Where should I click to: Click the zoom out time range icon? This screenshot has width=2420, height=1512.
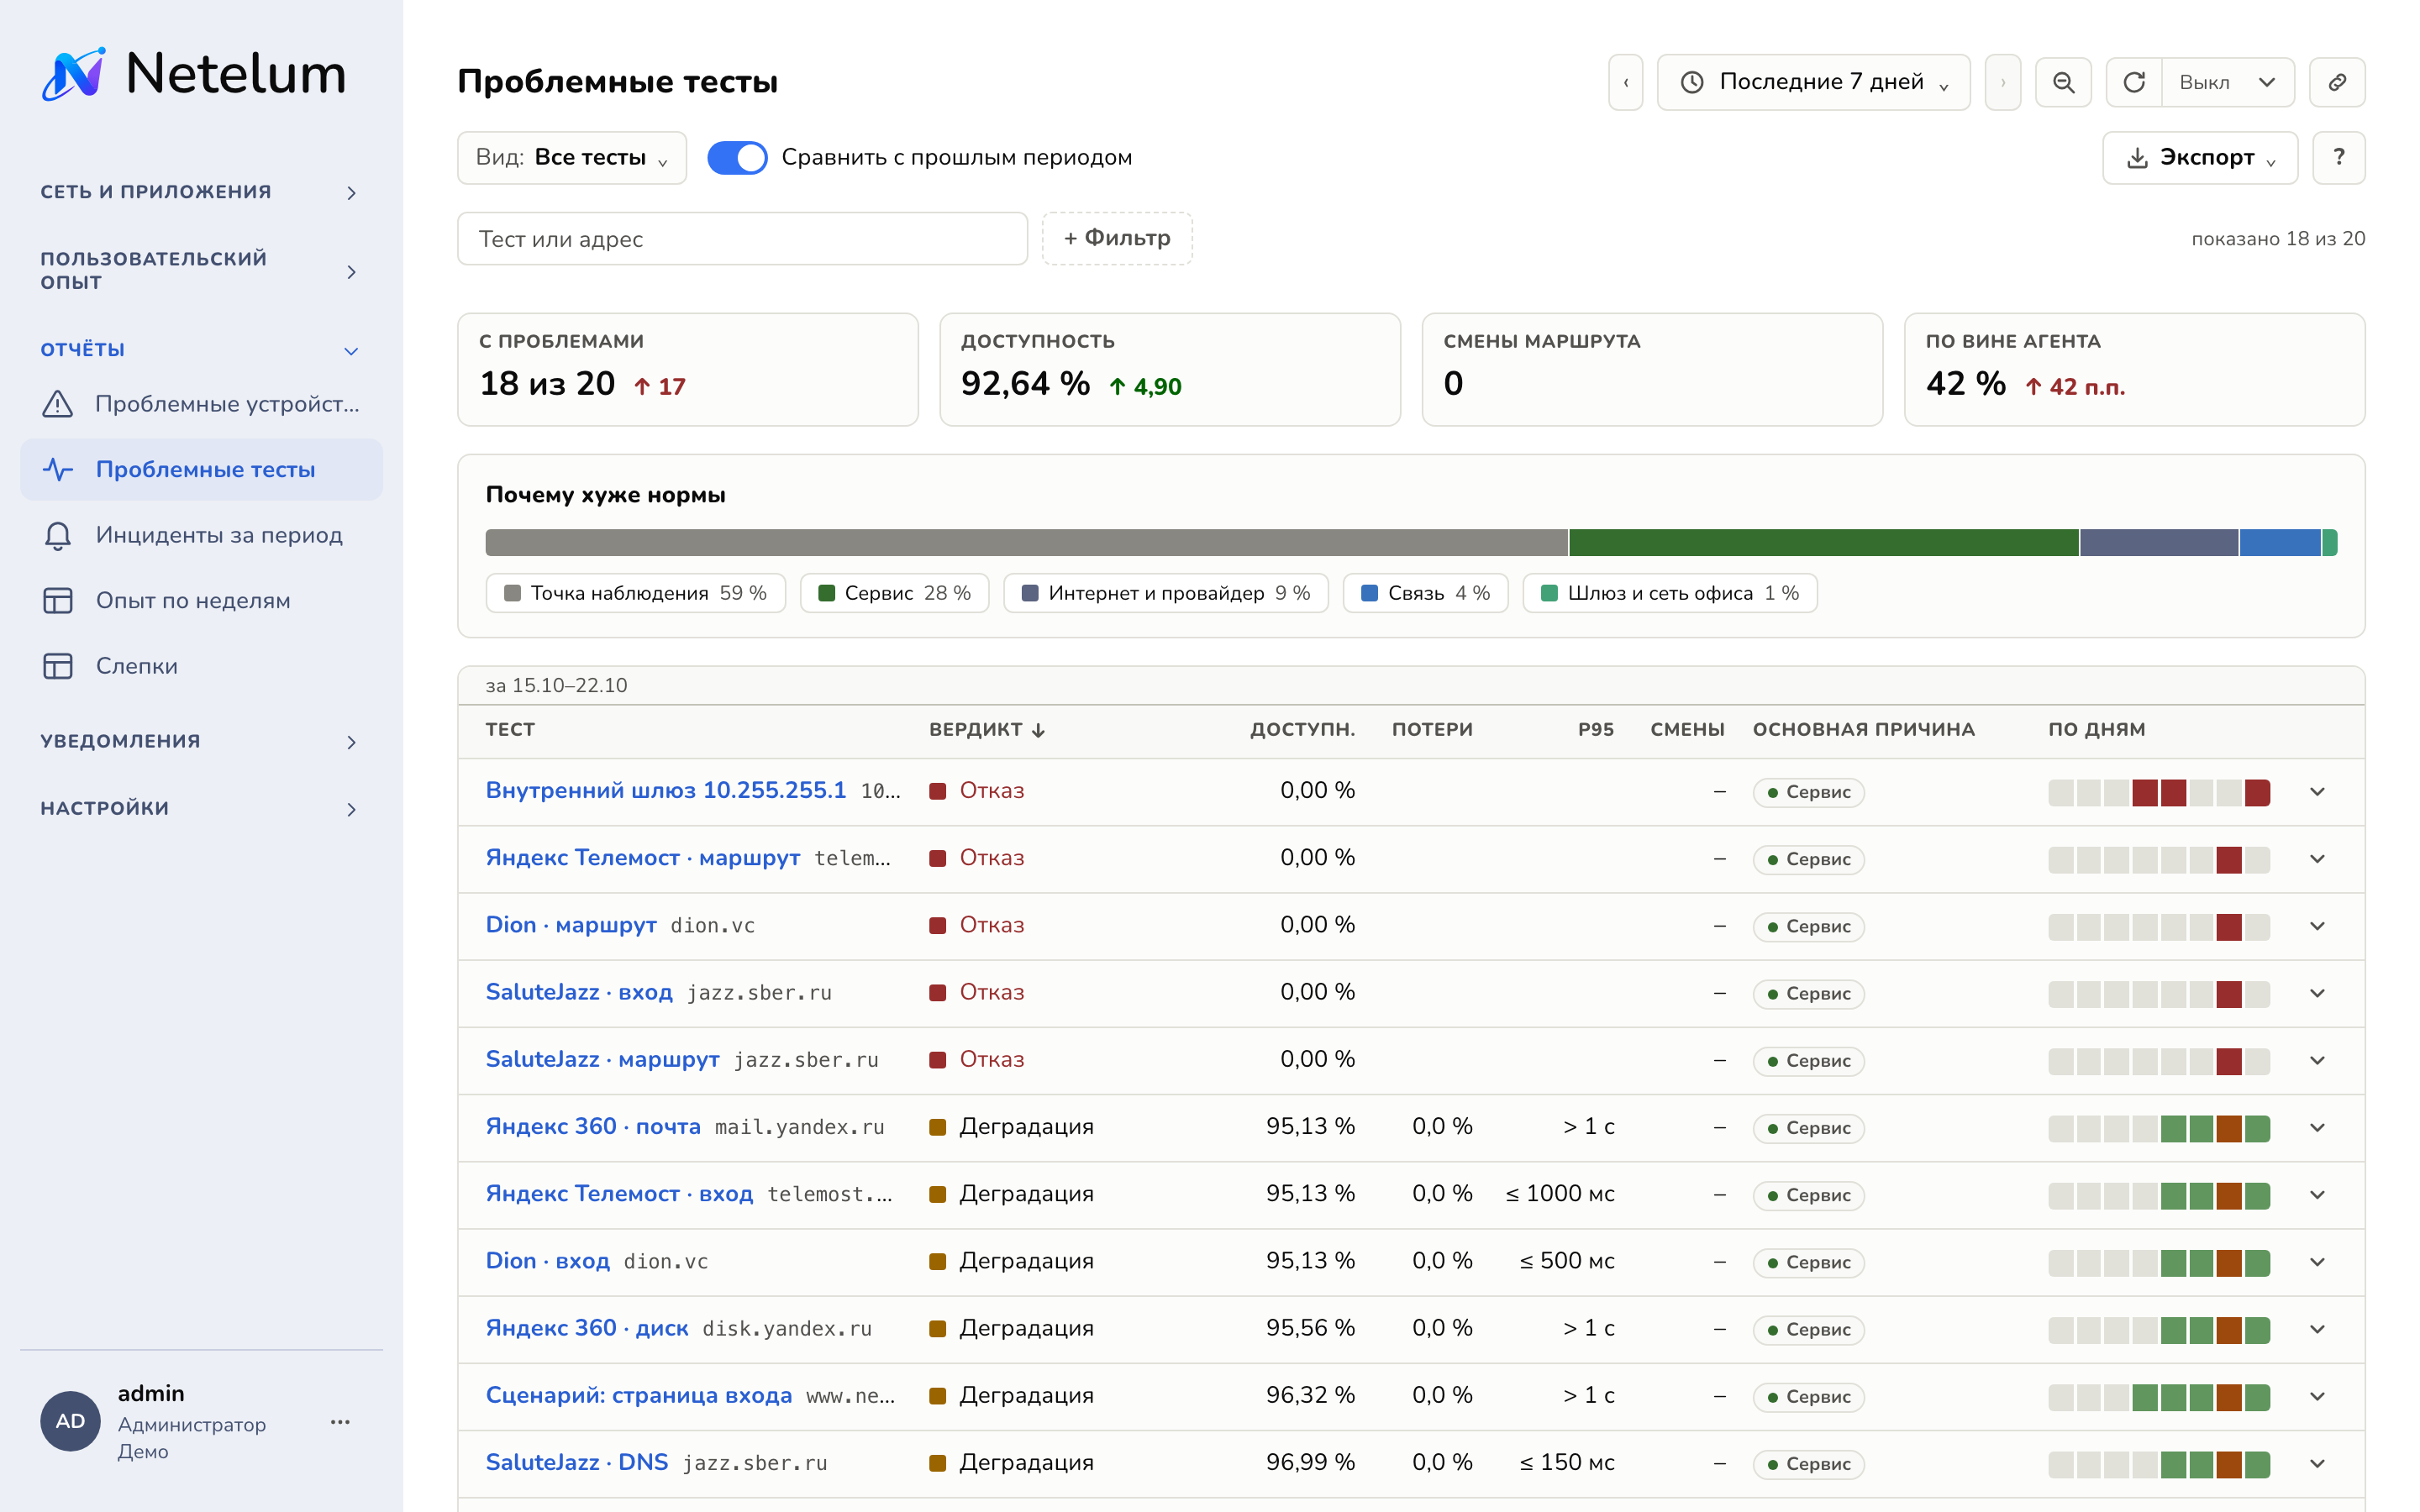2063,82
